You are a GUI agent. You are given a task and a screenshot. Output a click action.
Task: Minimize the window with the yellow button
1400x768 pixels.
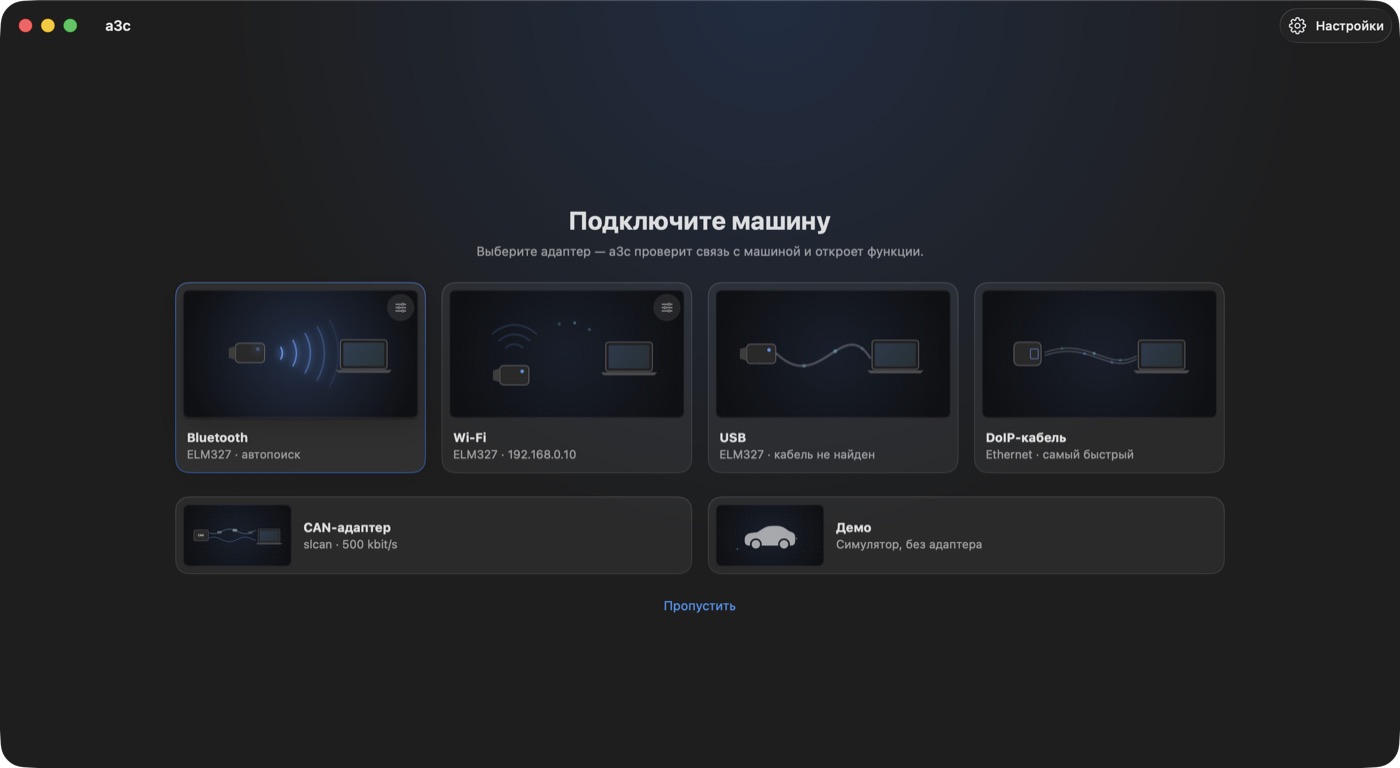48,26
